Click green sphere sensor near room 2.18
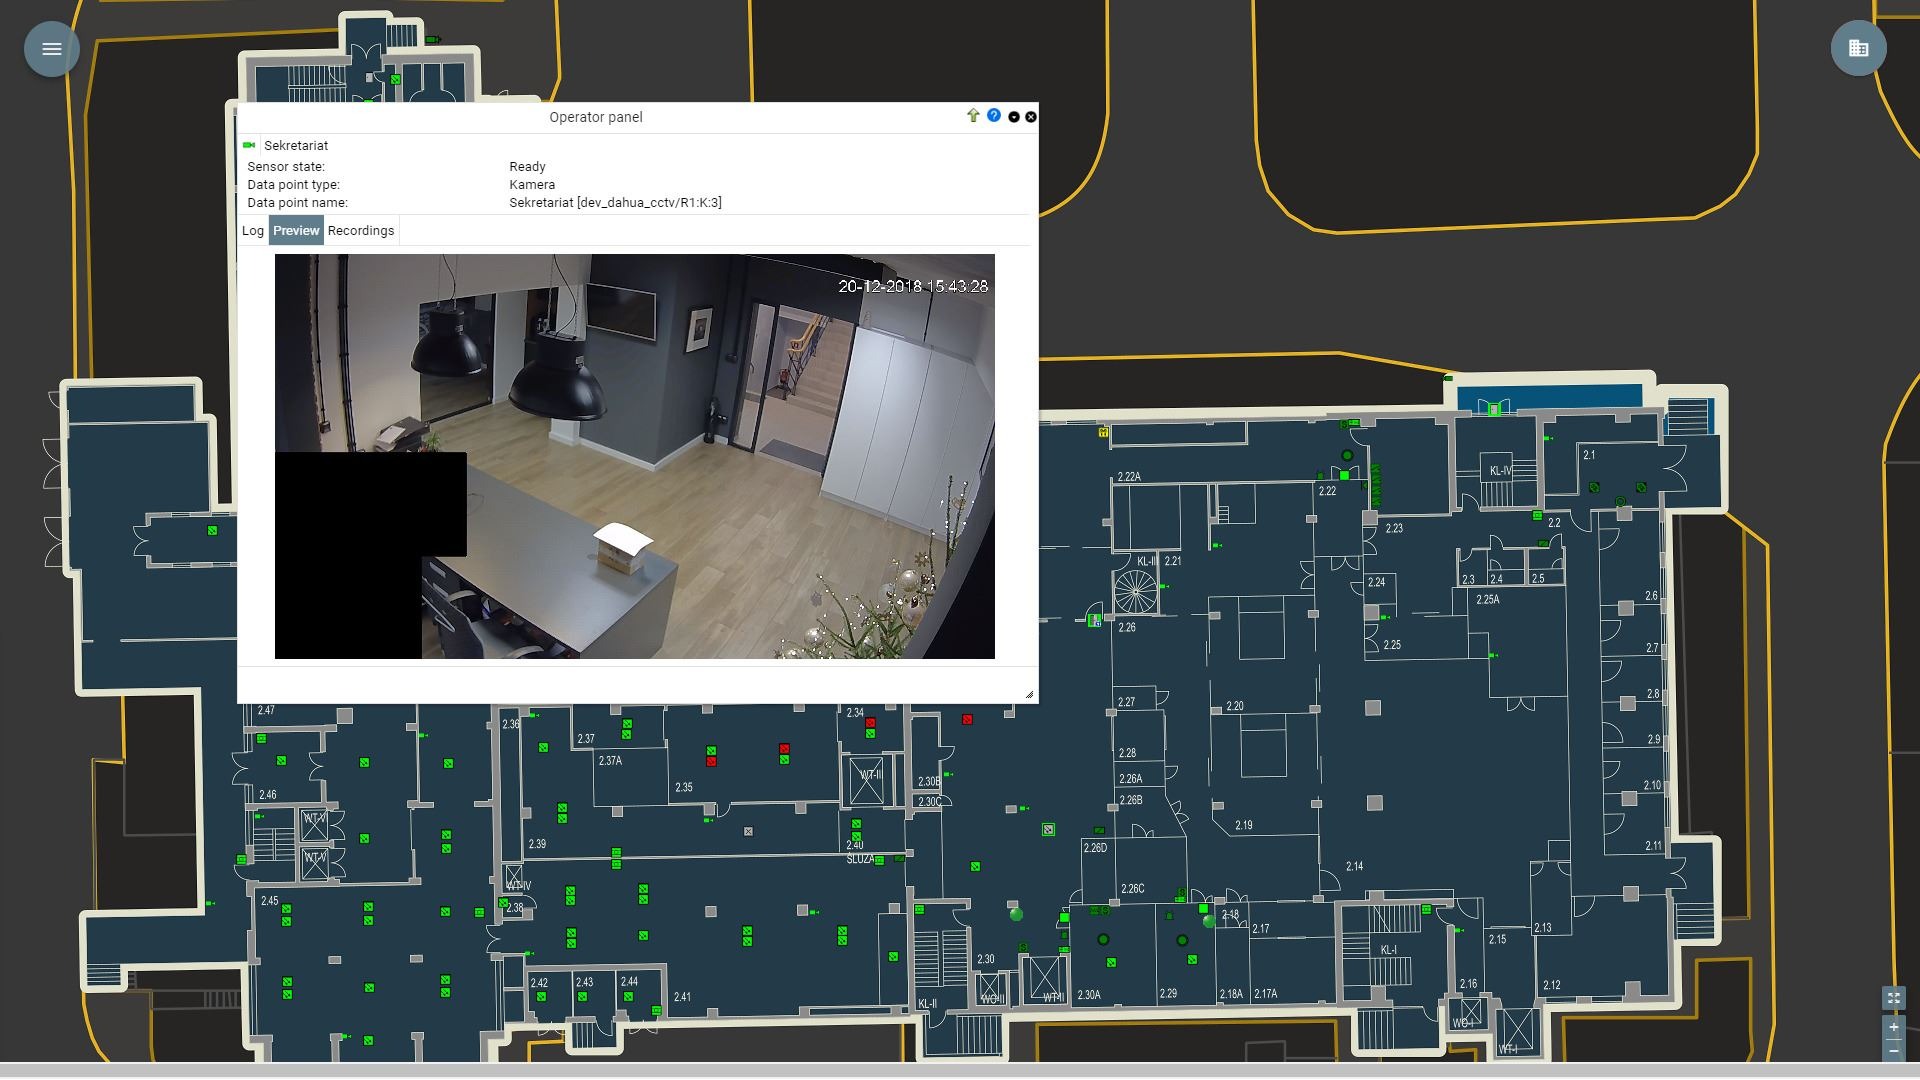 coord(1209,921)
